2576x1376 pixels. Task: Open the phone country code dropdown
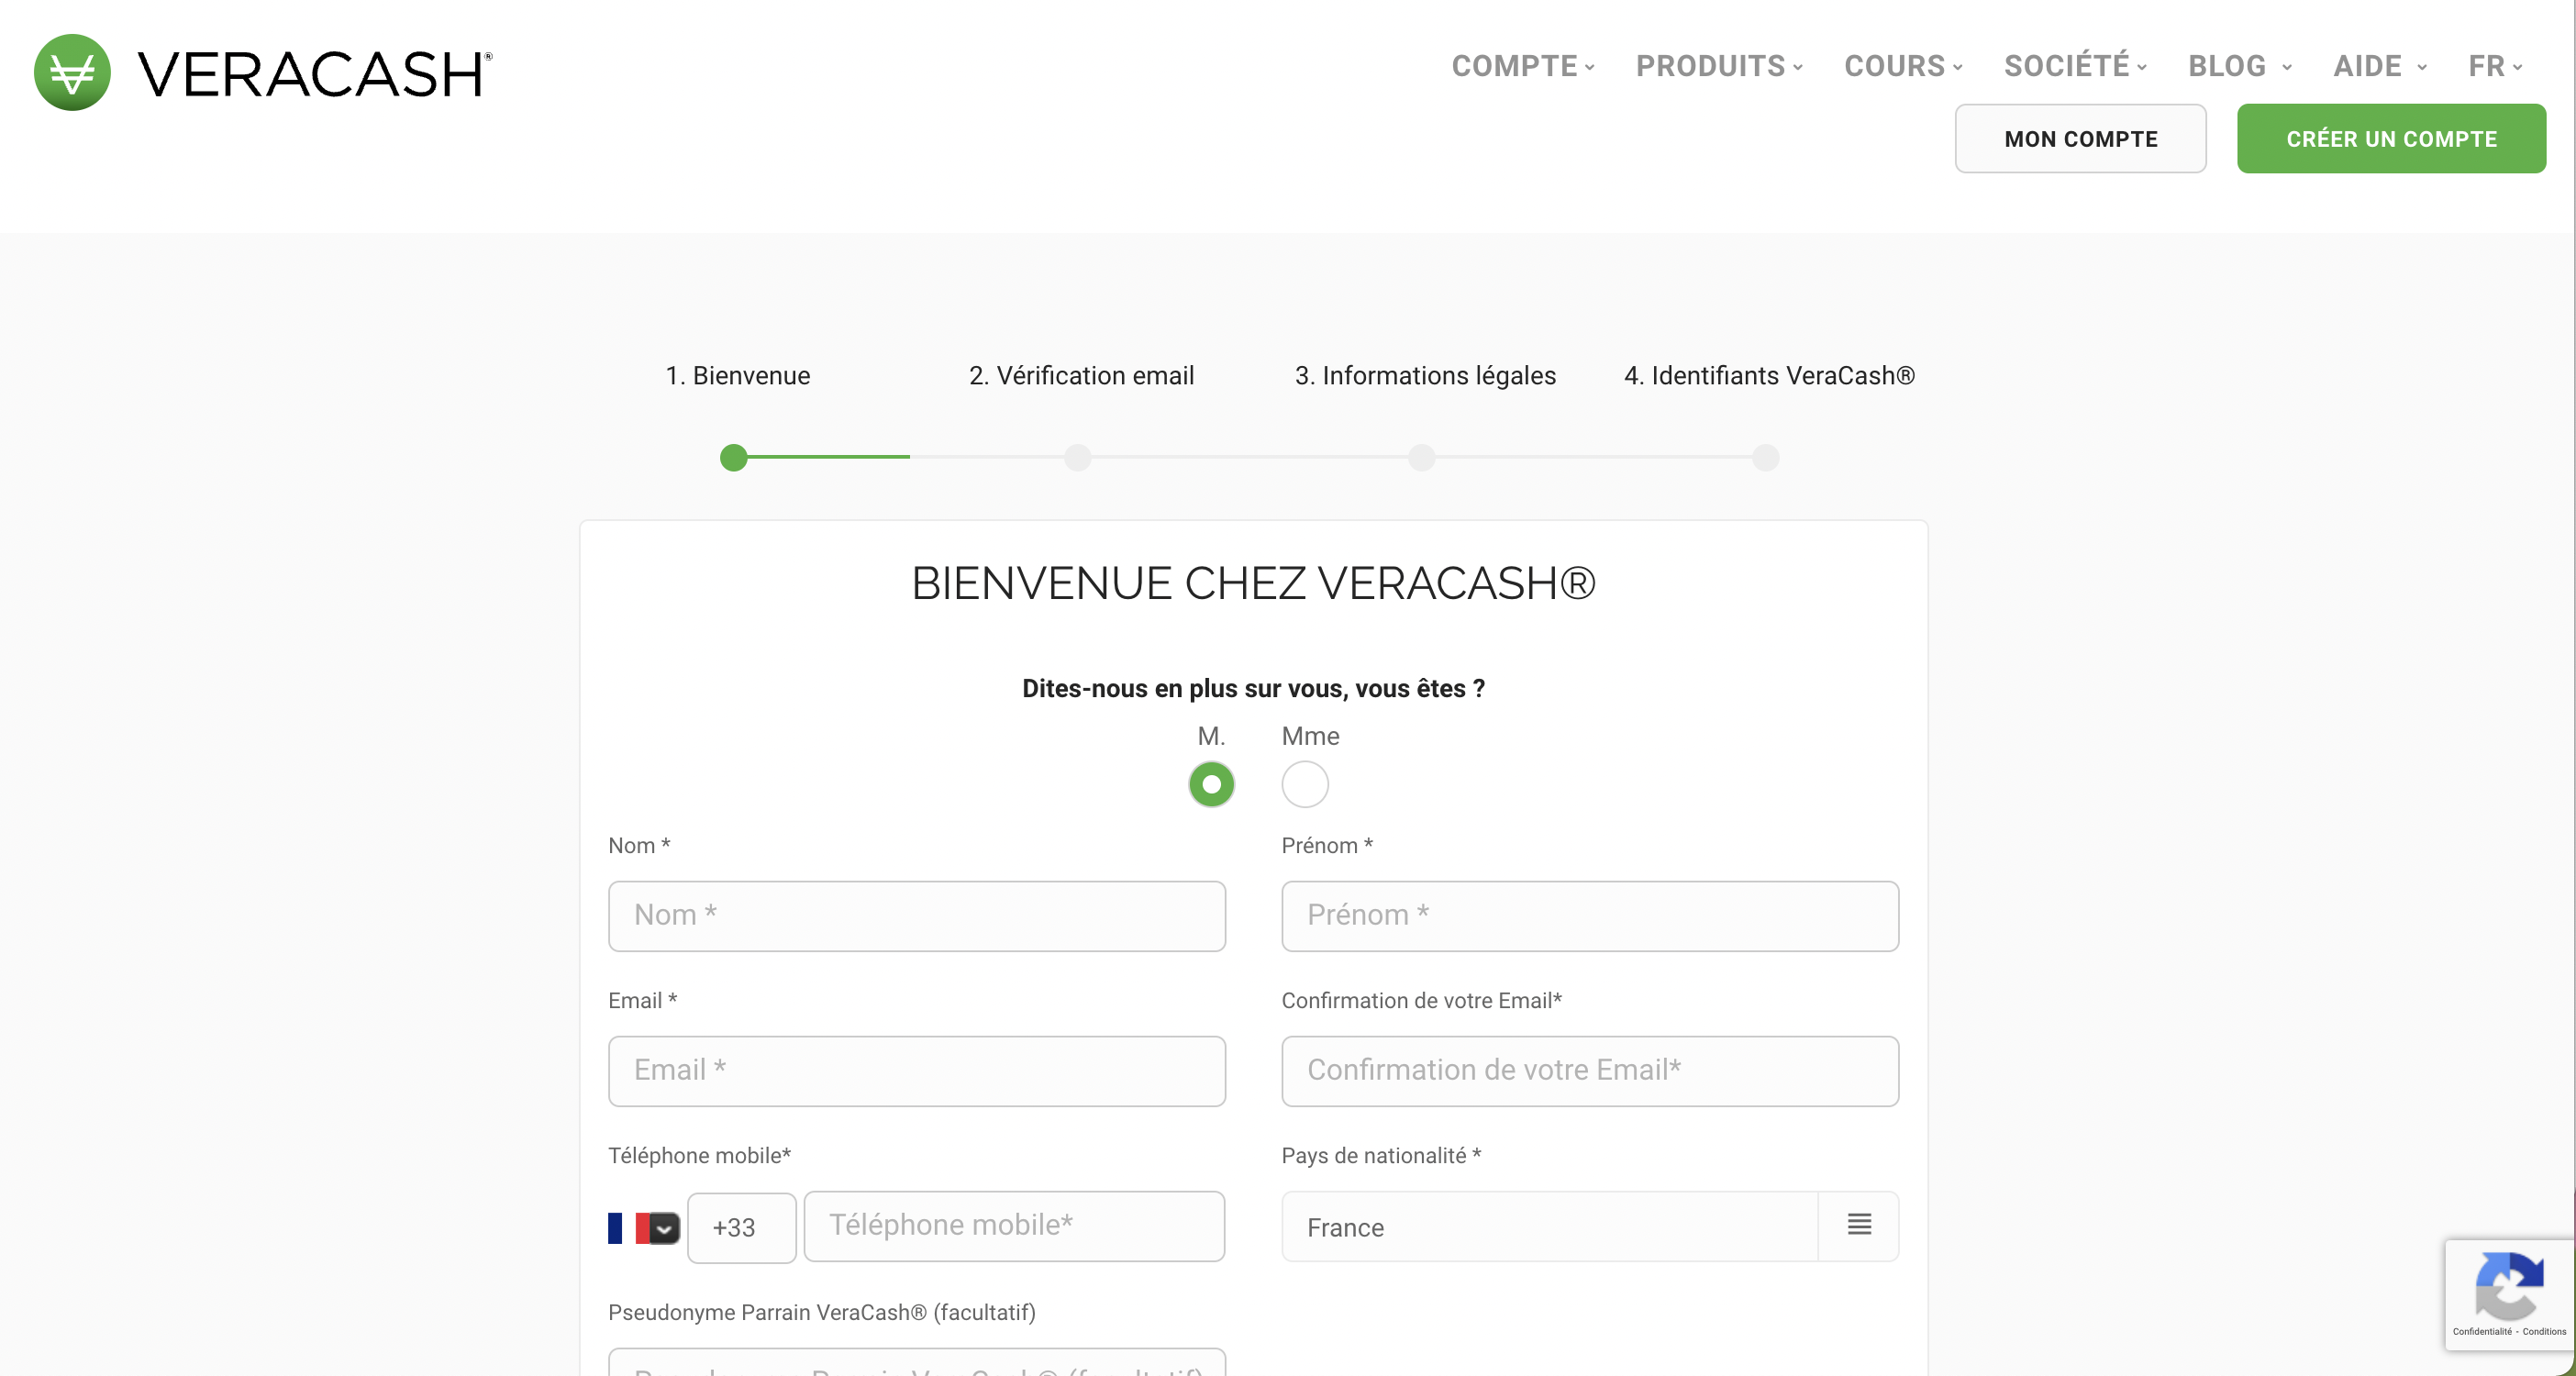[x=664, y=1228]
